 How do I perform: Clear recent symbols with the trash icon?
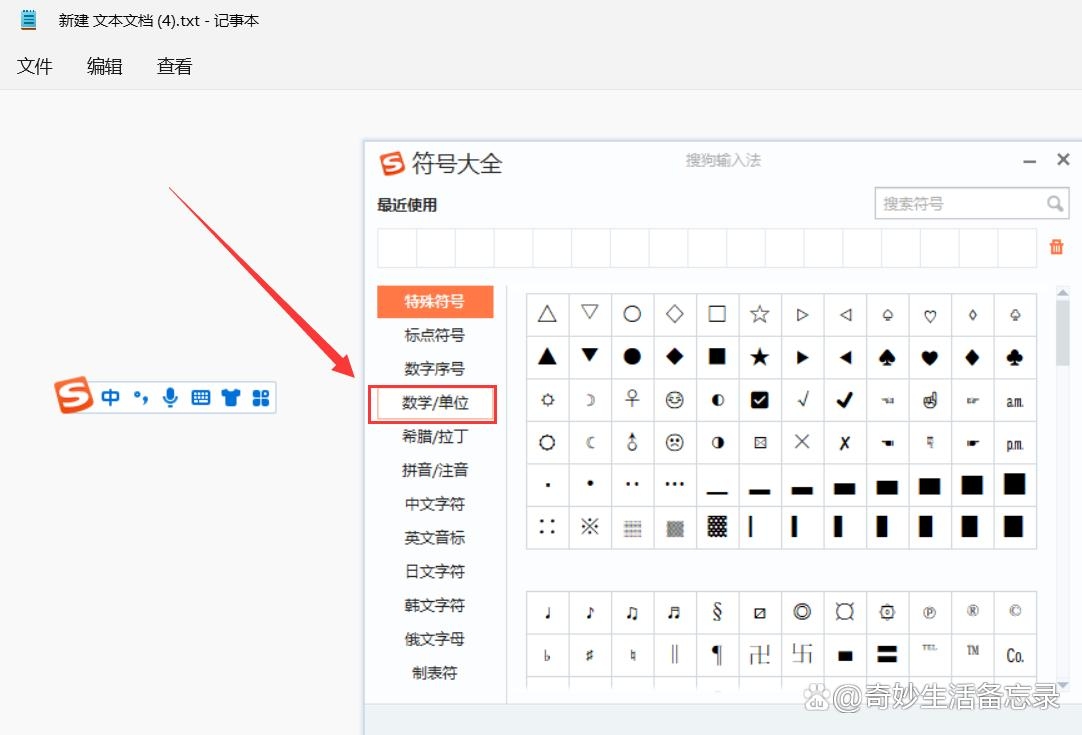1056,247
